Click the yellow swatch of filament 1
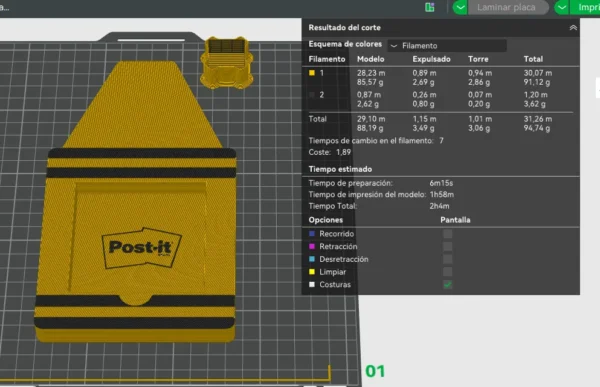600x387 pixels. coord(312,73)
